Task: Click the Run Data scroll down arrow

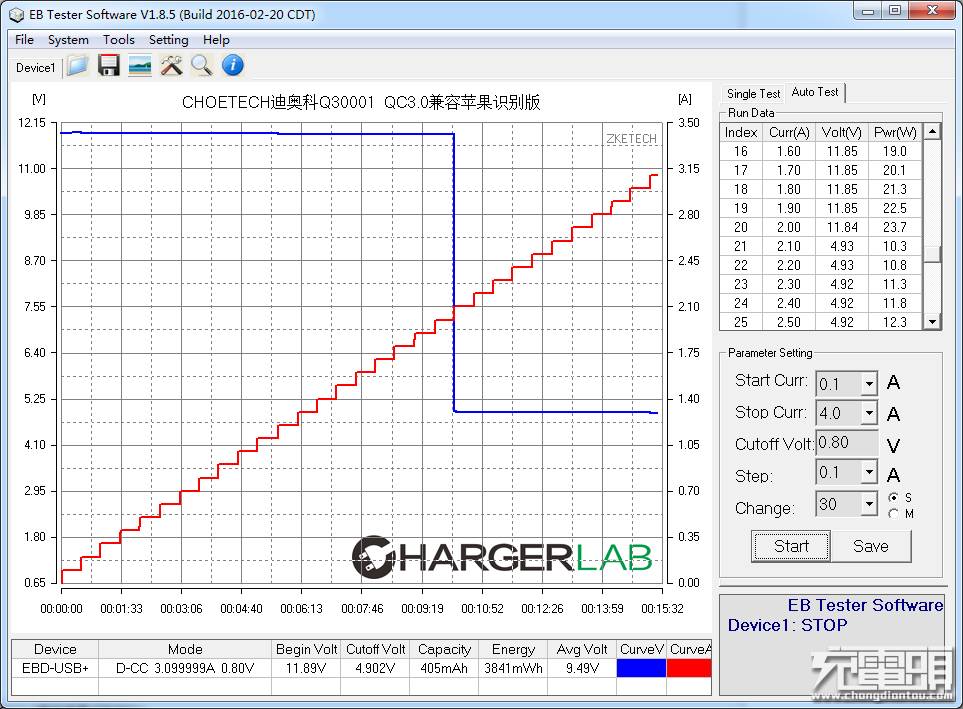Action: click(933, 321)
